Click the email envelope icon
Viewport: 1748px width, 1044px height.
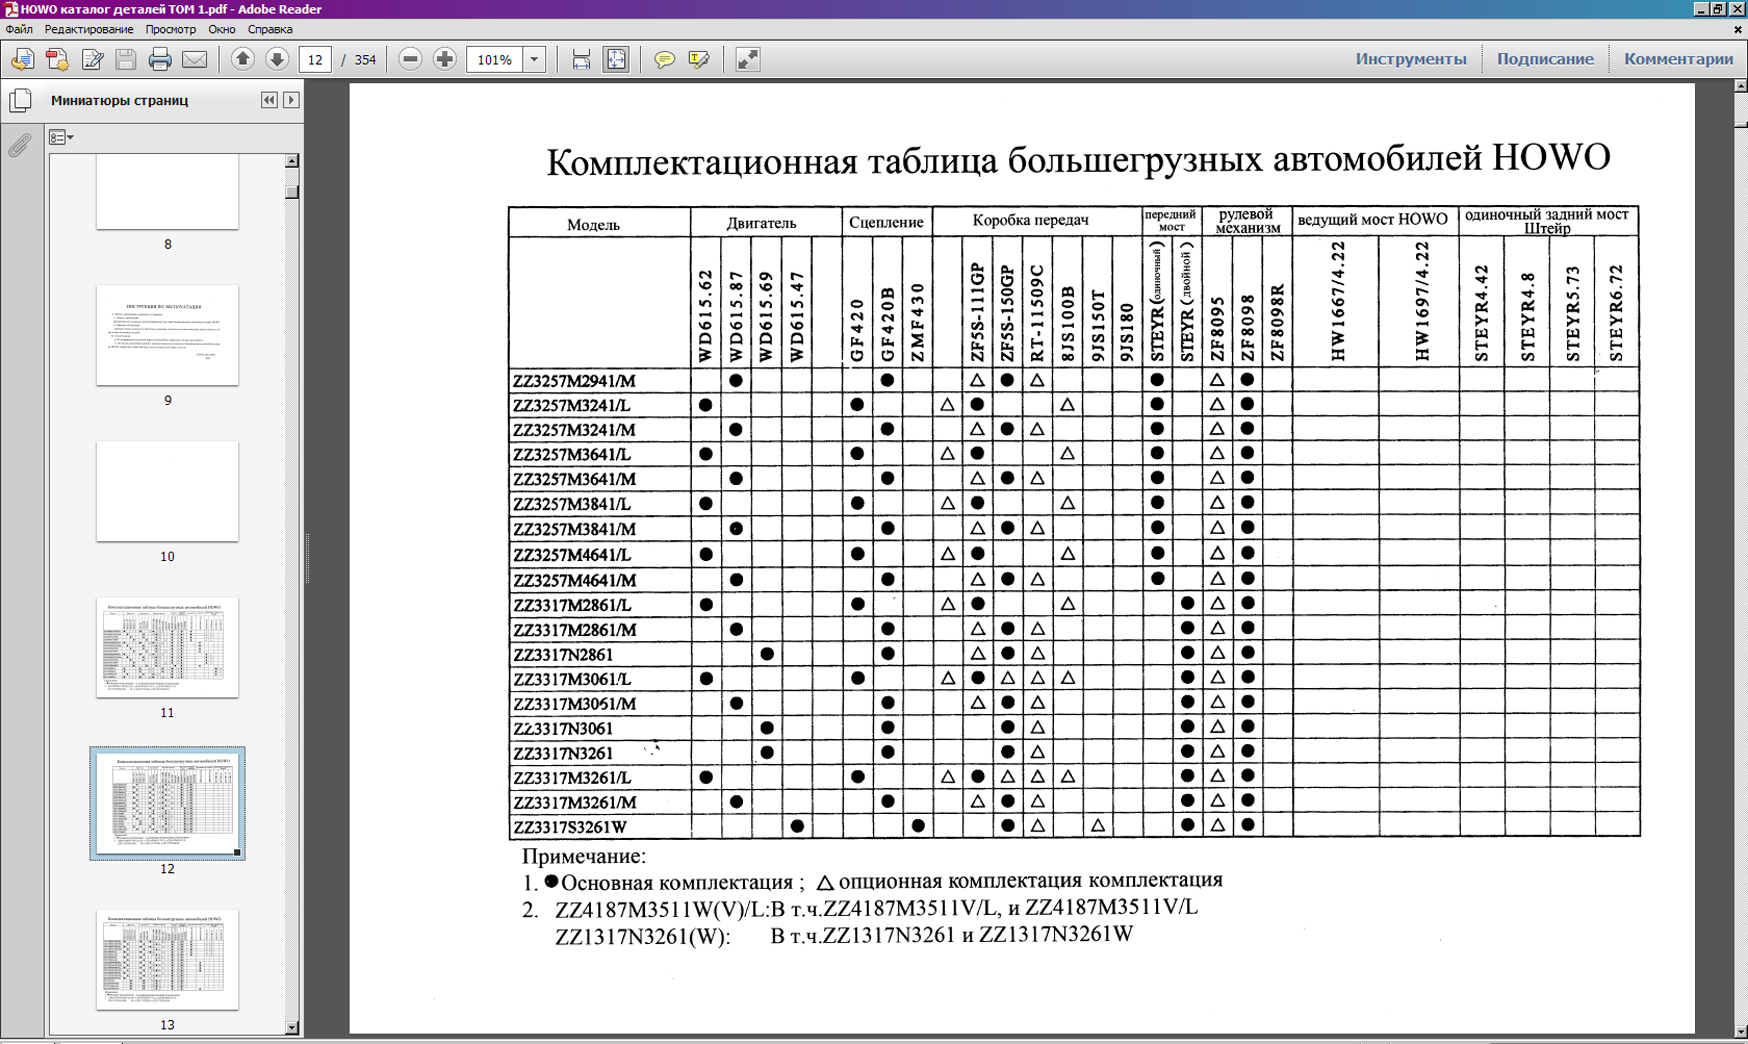(195, 60)
